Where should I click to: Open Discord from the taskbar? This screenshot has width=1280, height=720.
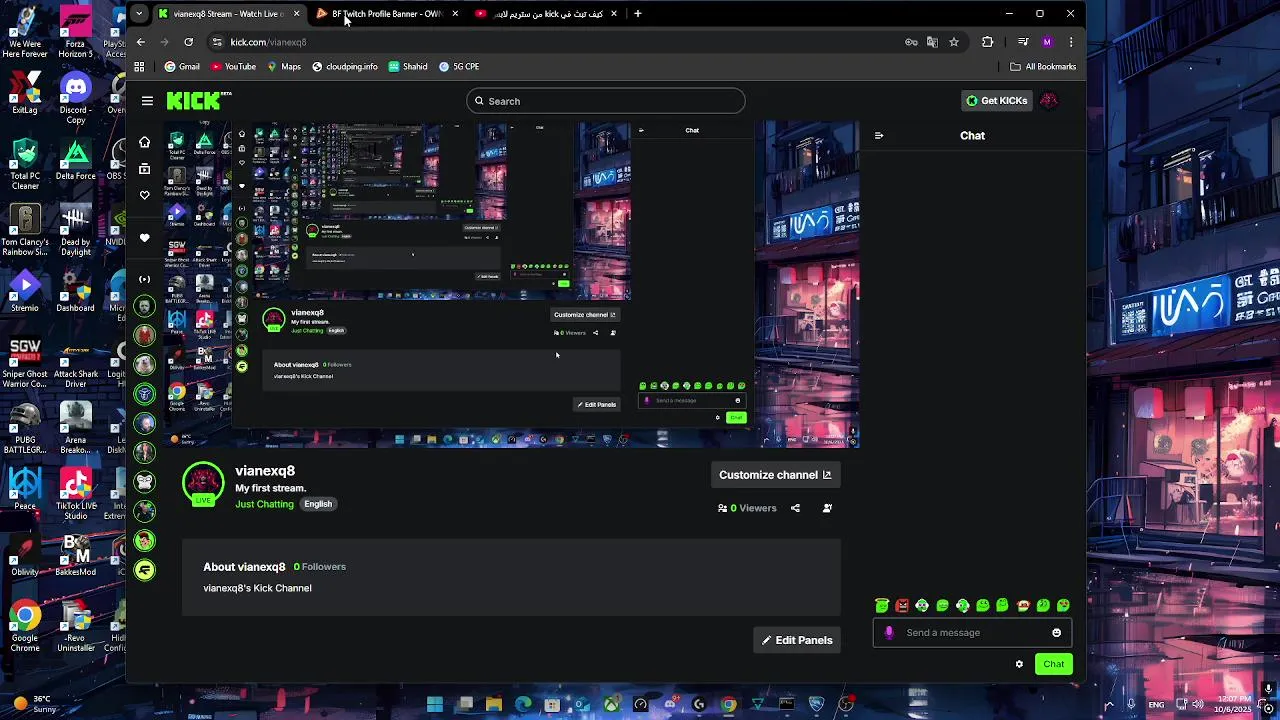click(670, 705)
